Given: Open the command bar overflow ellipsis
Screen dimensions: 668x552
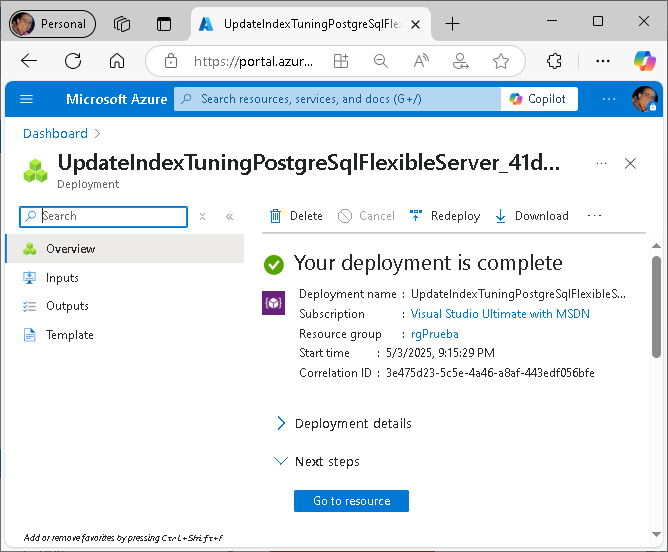Looking at the screenshot, I should [x=594, y=216].
